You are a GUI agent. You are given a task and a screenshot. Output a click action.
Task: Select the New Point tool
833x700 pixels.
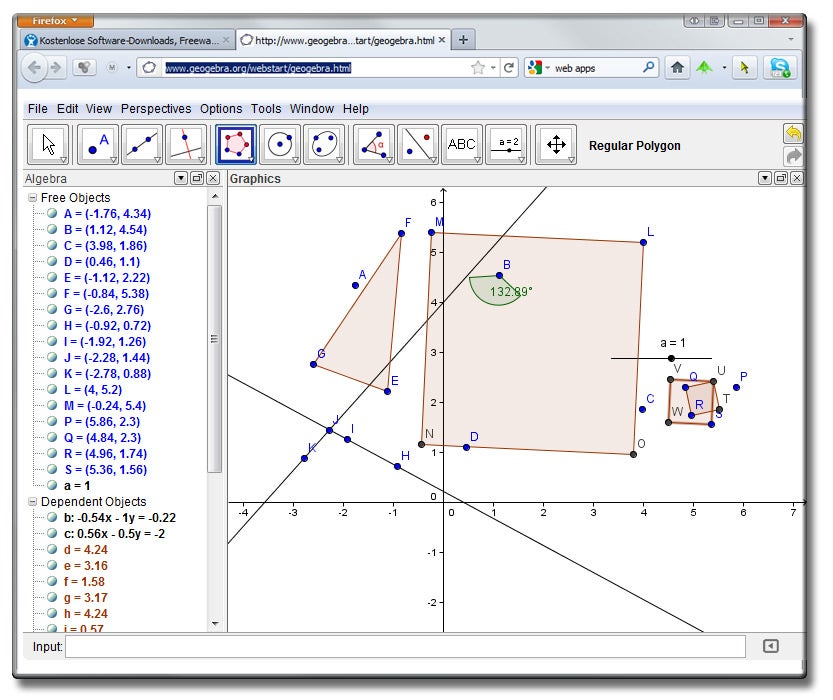pyautogui.click(x=98, y=145)
